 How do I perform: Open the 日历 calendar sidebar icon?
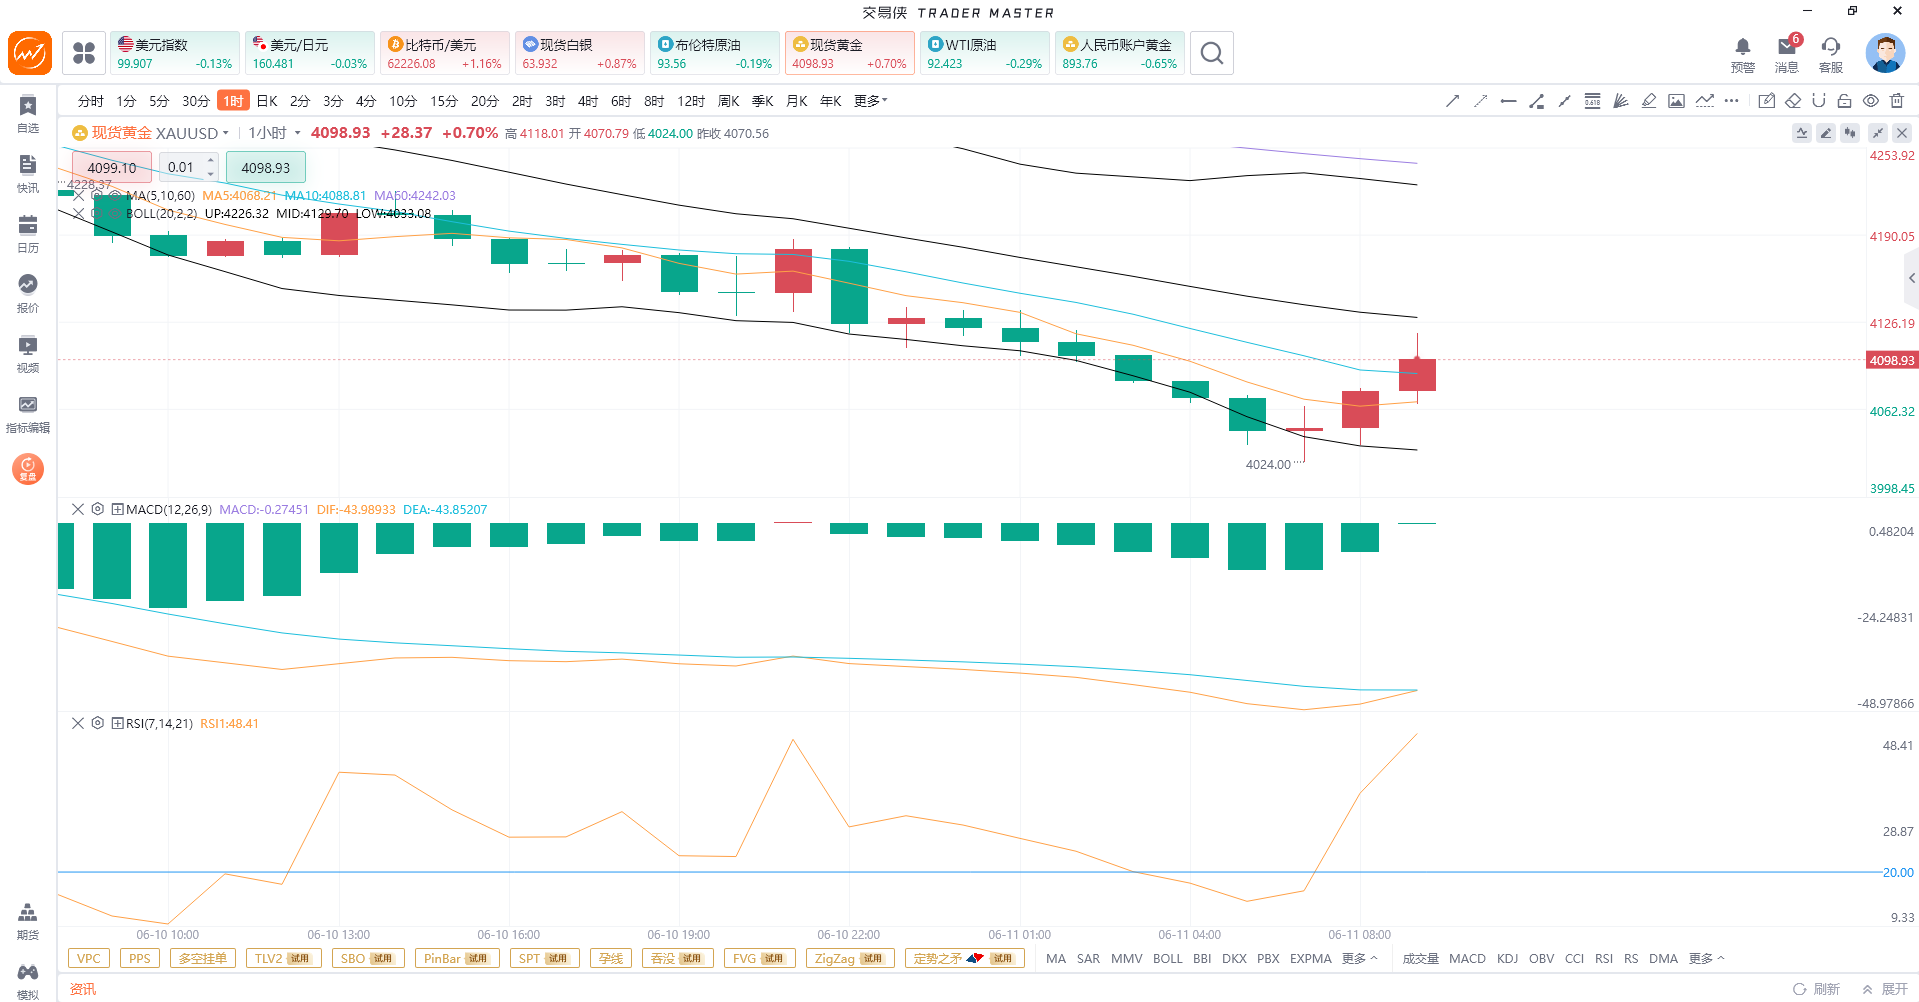[28, 234]
